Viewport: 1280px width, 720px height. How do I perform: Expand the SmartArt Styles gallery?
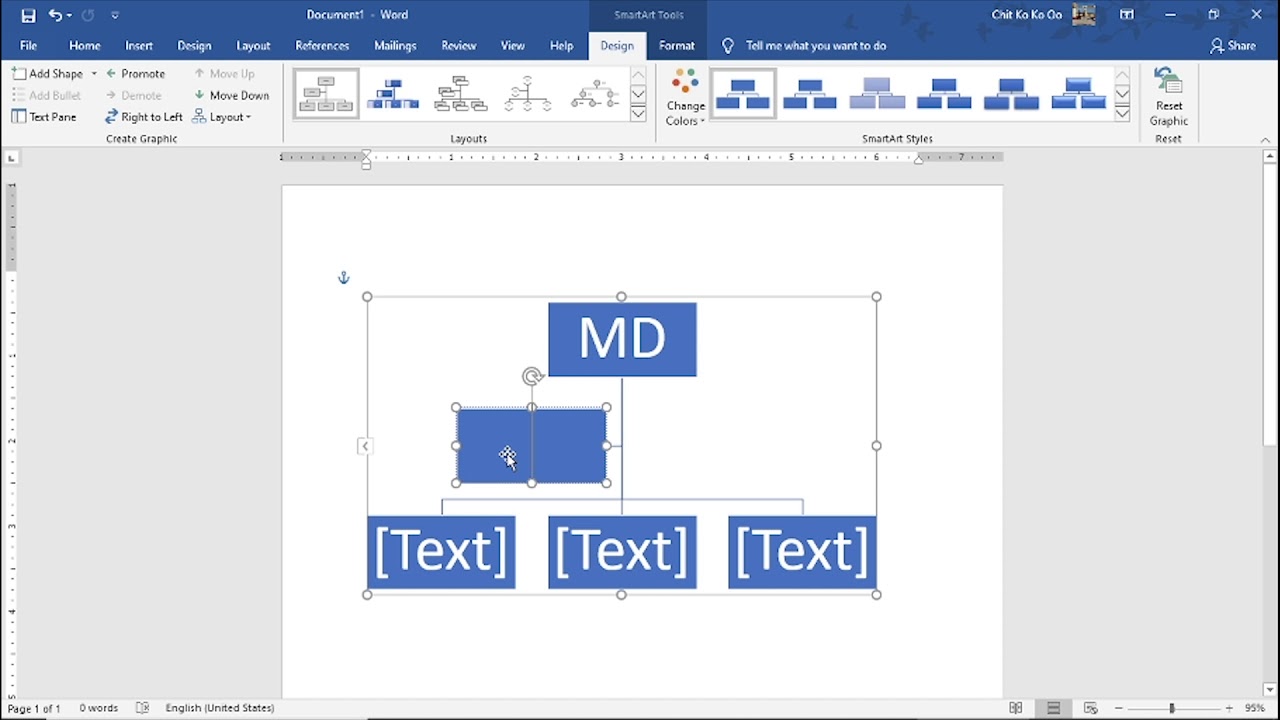pos(1122,114)
